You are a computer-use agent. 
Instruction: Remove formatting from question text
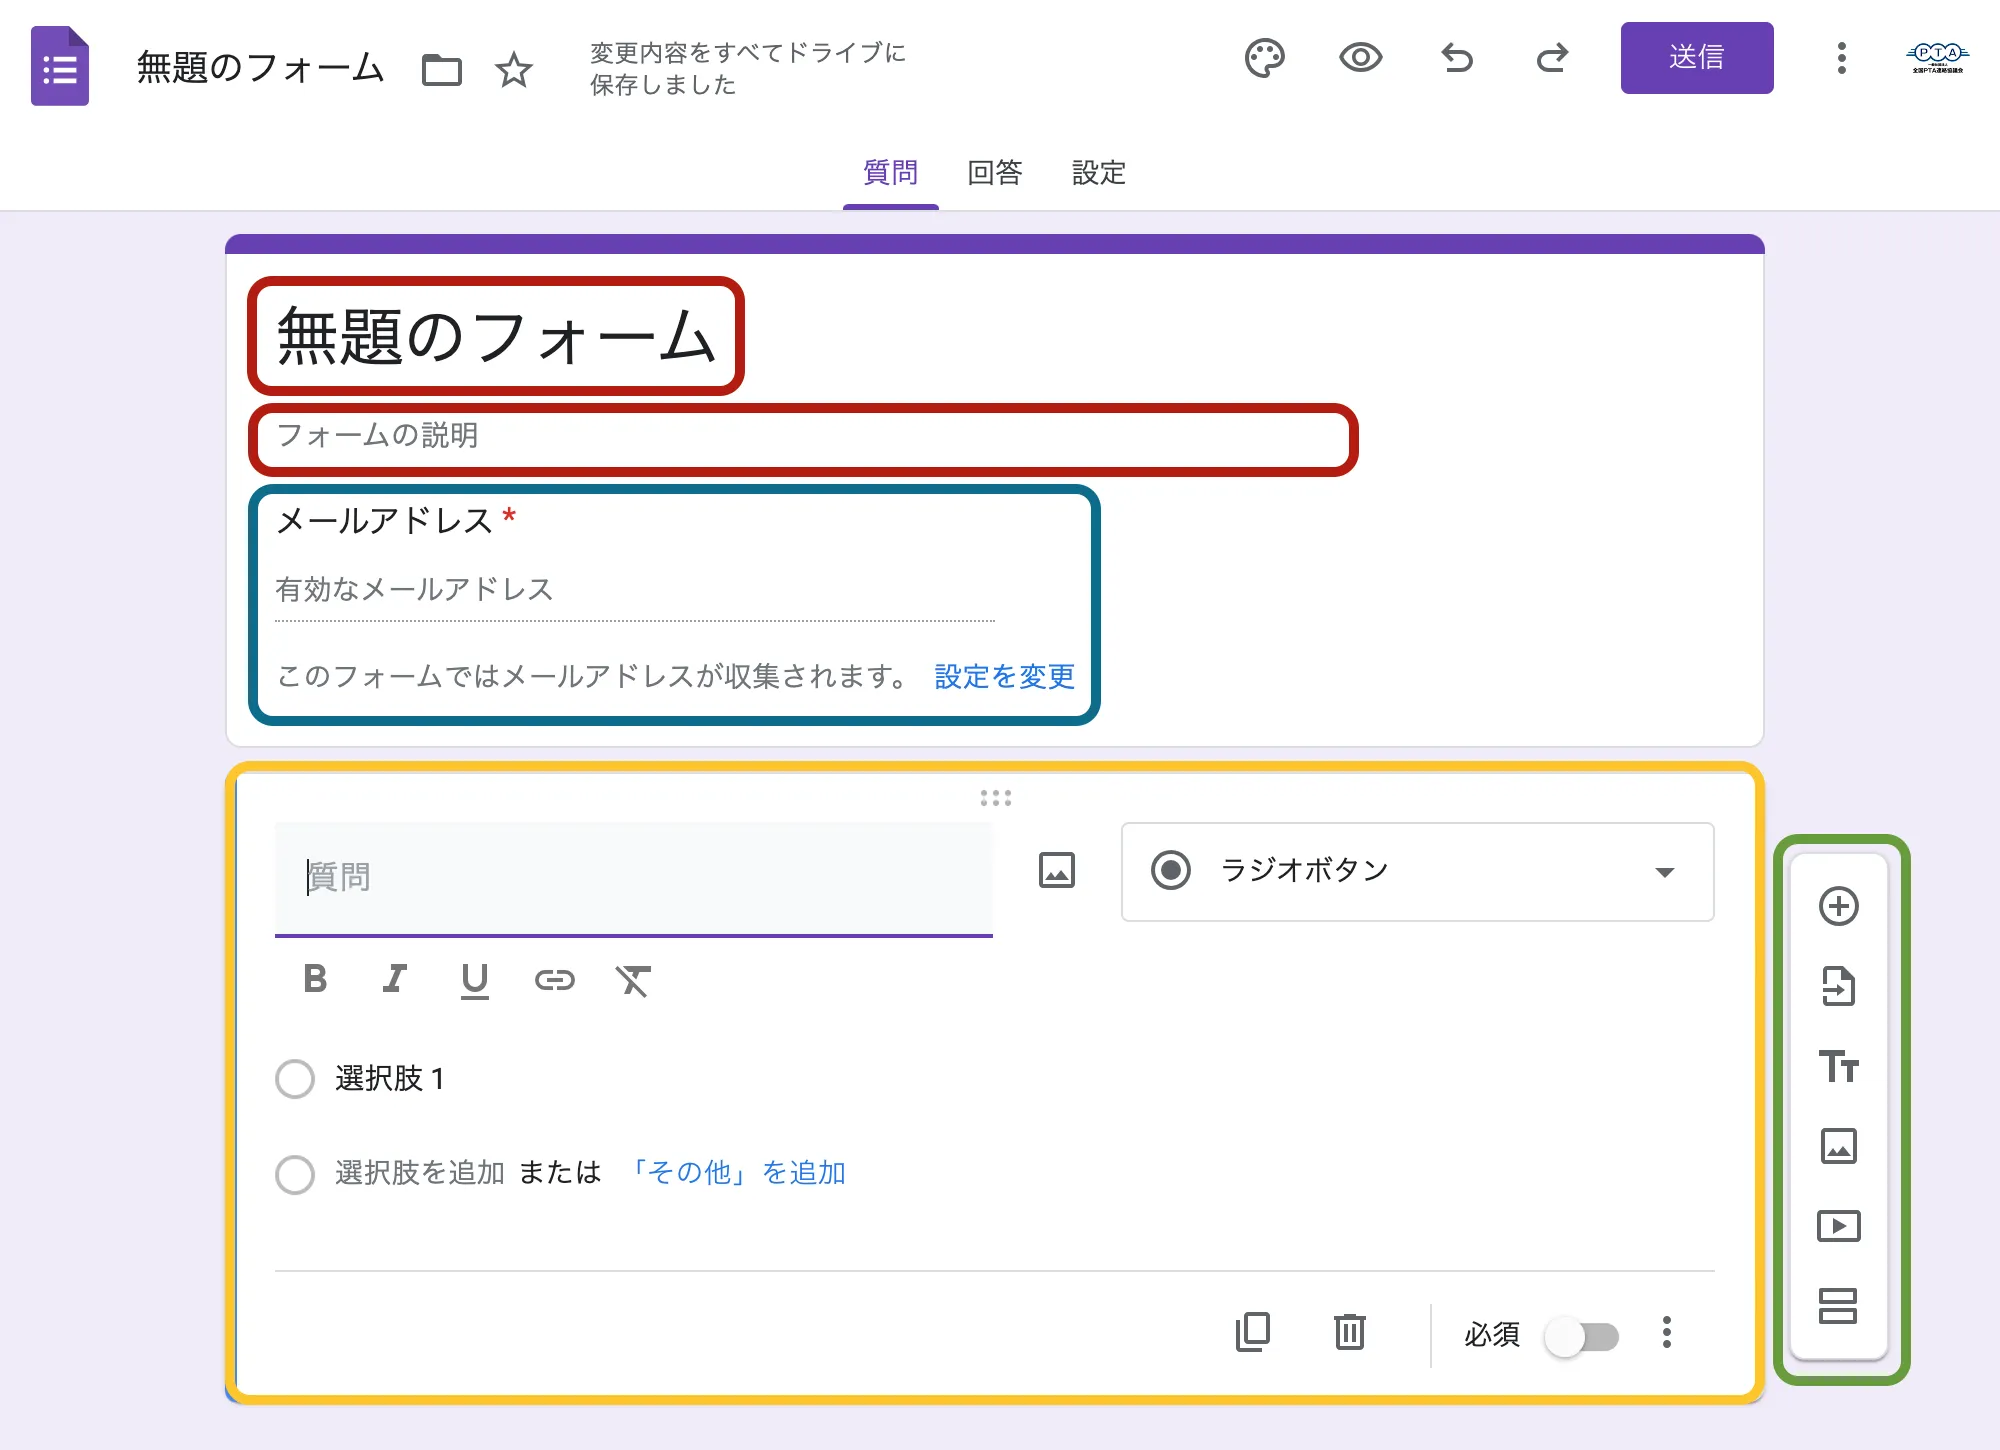click(633, 981)
